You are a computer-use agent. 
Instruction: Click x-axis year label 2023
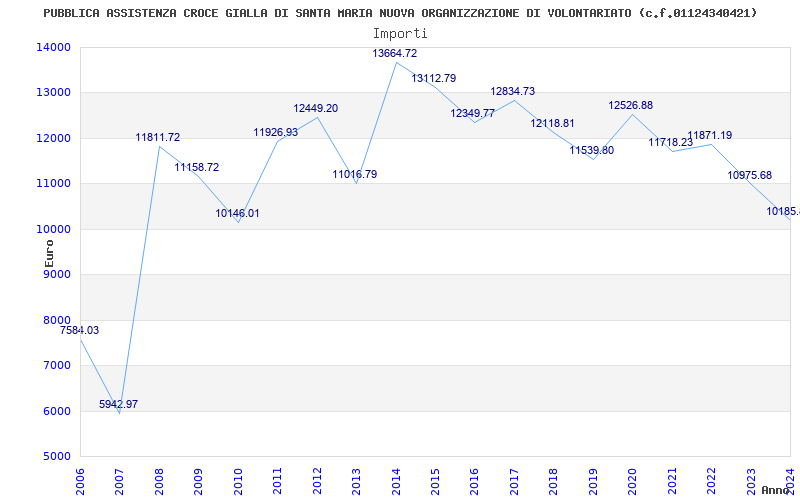point(752,481)
